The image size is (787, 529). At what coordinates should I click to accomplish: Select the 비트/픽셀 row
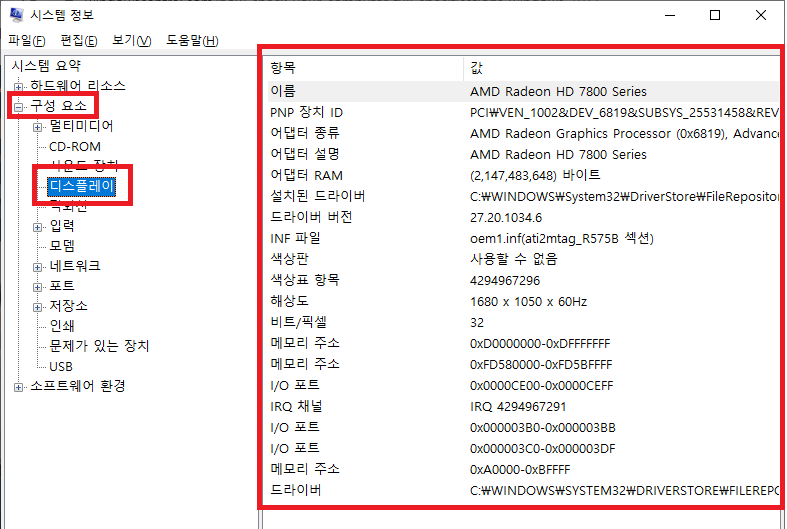523,323
